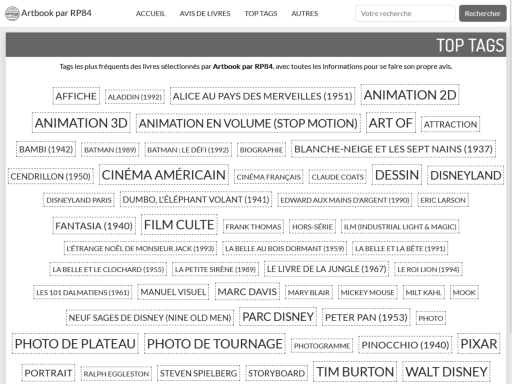This screenshot has width=512, height=384.
Task: Open the ILM (Industrial Light & Magic) tag
Action: [400, 227]
